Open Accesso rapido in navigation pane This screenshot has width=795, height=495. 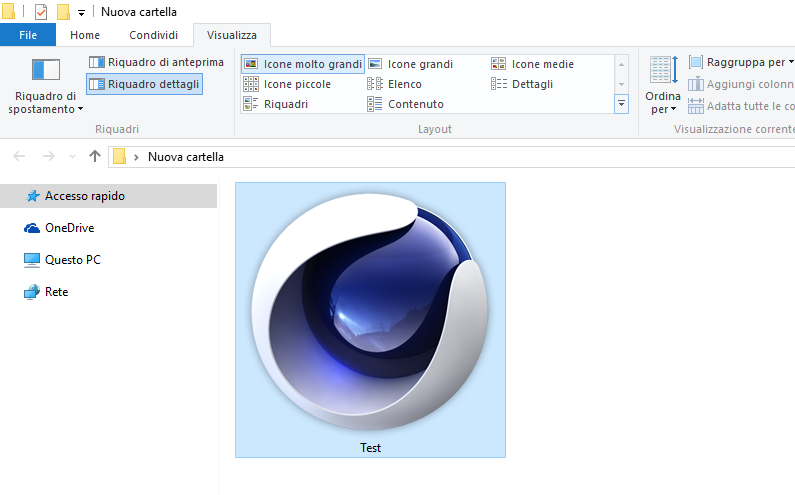pyautogui.click(x=109, y=196)
